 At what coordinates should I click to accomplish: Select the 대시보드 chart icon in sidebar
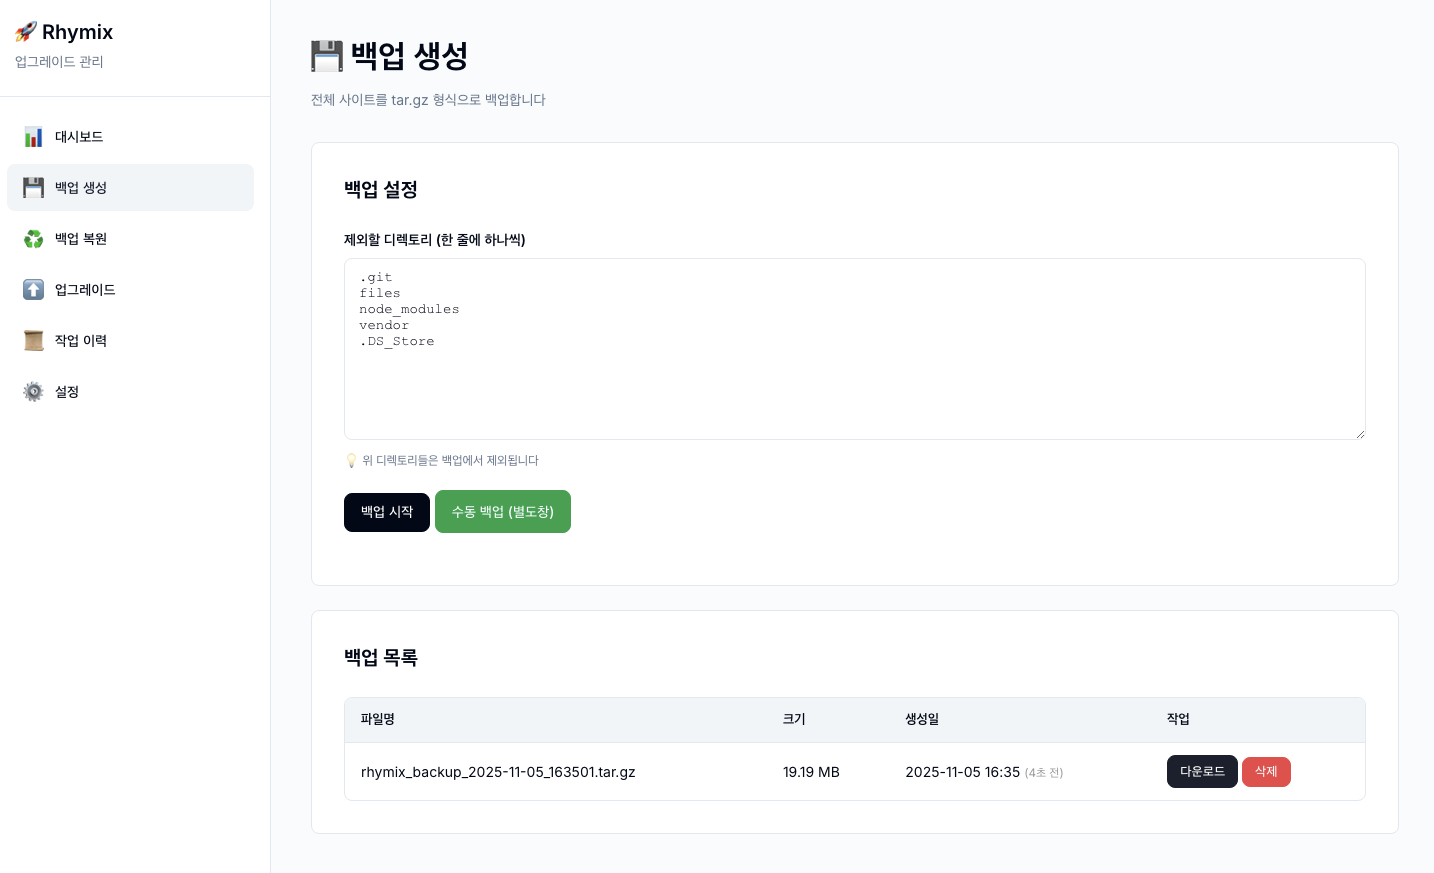(33, 137)
